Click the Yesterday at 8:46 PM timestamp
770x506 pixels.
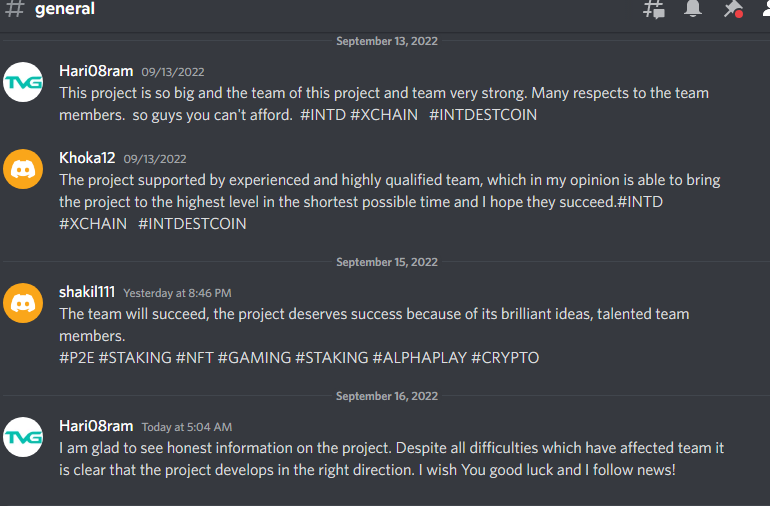(177, 293)
